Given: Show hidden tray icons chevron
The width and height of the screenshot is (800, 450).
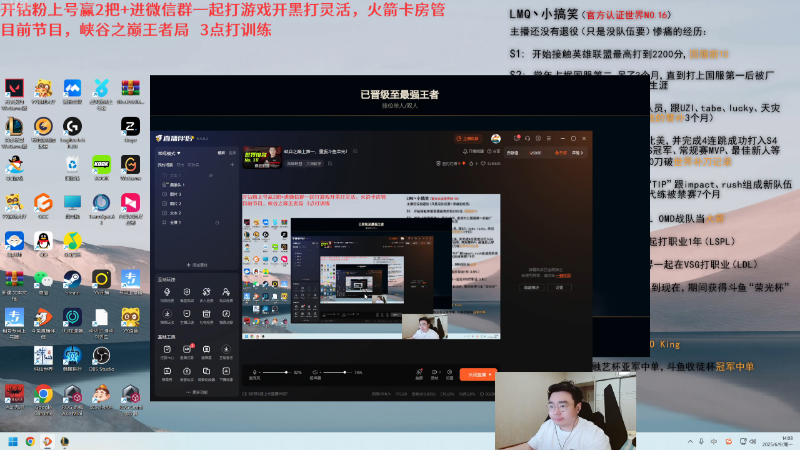Looking at the screenshot, I should click(x=690, y=441).
